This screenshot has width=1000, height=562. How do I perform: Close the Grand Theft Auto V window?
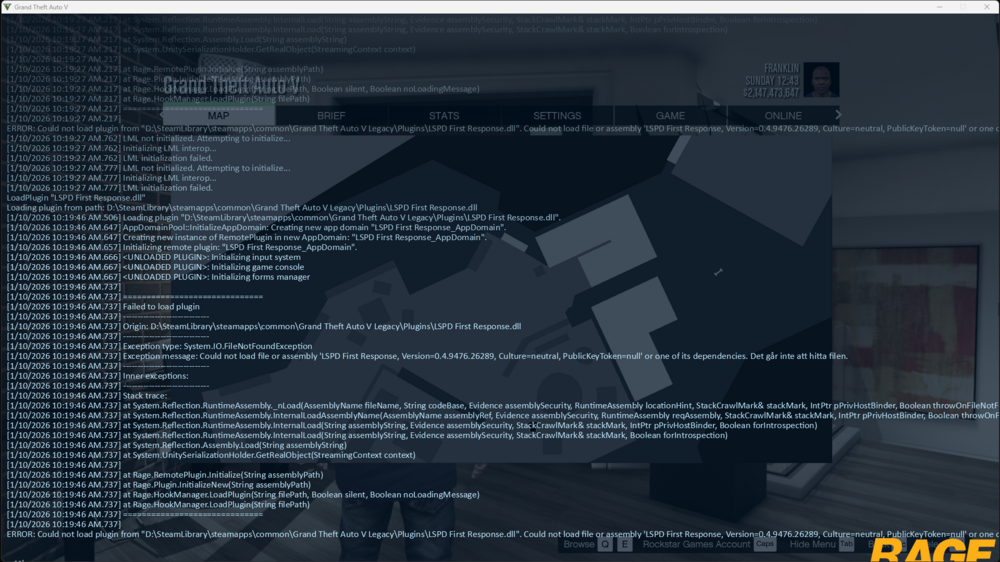click(987, 6)
